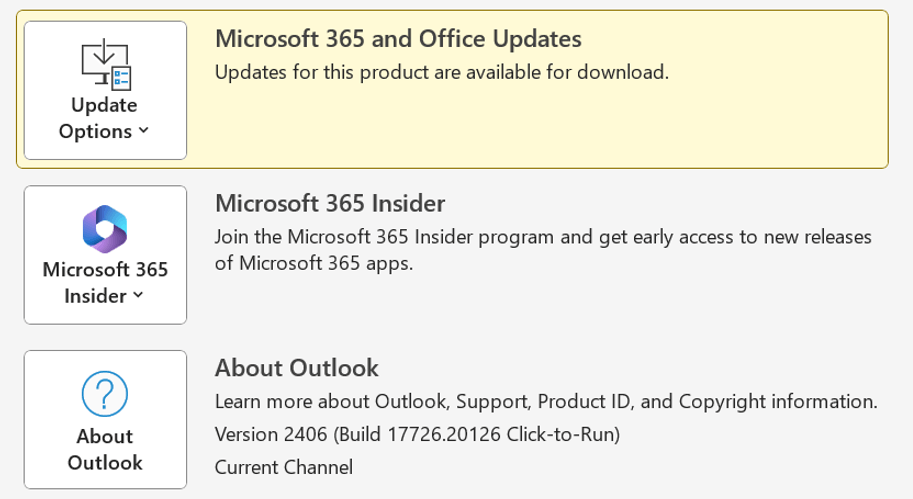Click the "Version 2406" text

(271, 435)
